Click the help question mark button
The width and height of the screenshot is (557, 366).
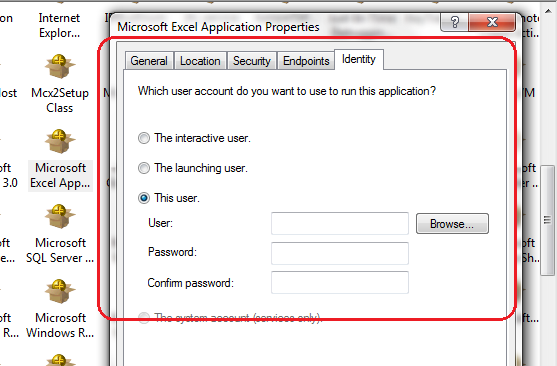point(454,22)
